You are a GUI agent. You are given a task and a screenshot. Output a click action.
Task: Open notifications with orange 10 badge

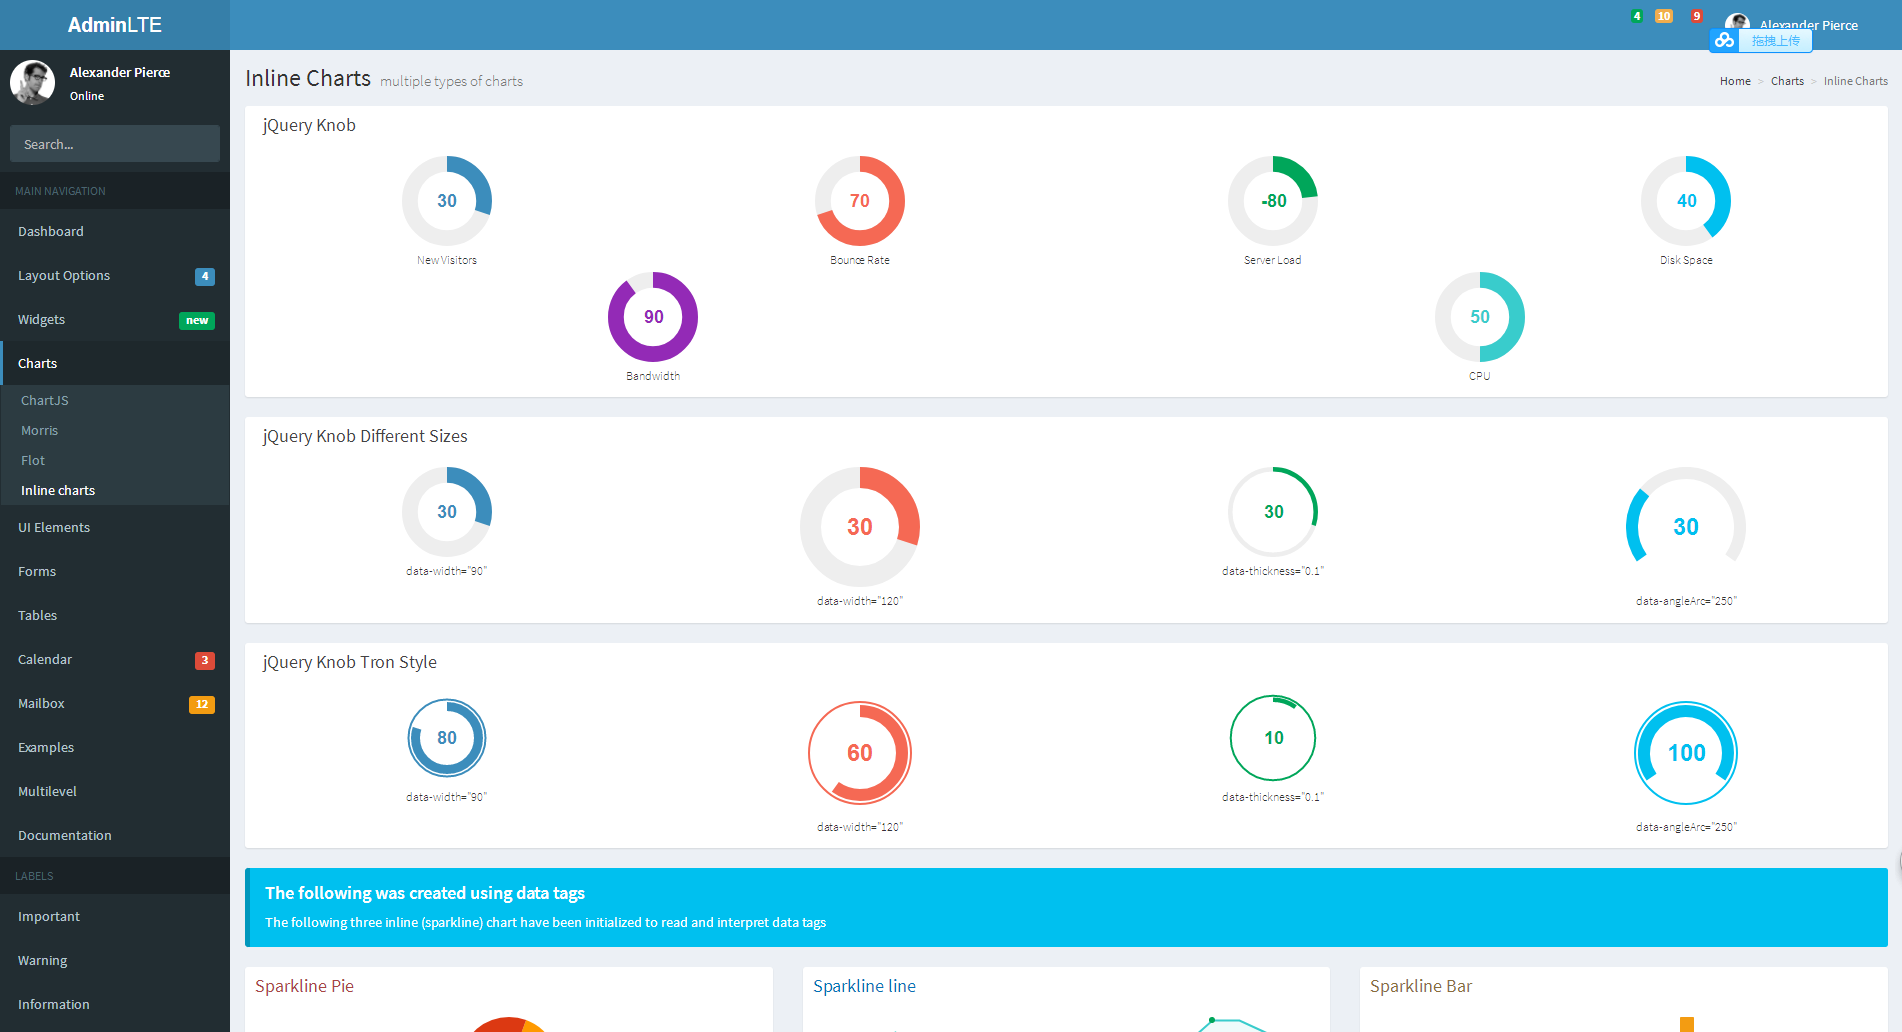[1664, 16]
